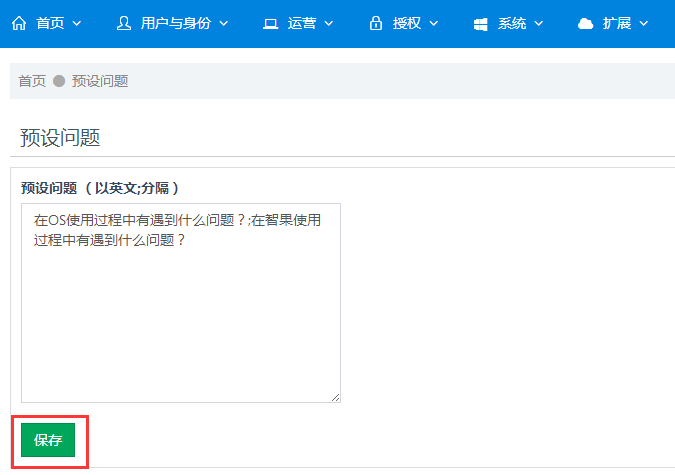The width and height of the screenshot is (675, 475).
Task: Open the 系统 menu
Action: pyautogui.click(x=512, y=23)
